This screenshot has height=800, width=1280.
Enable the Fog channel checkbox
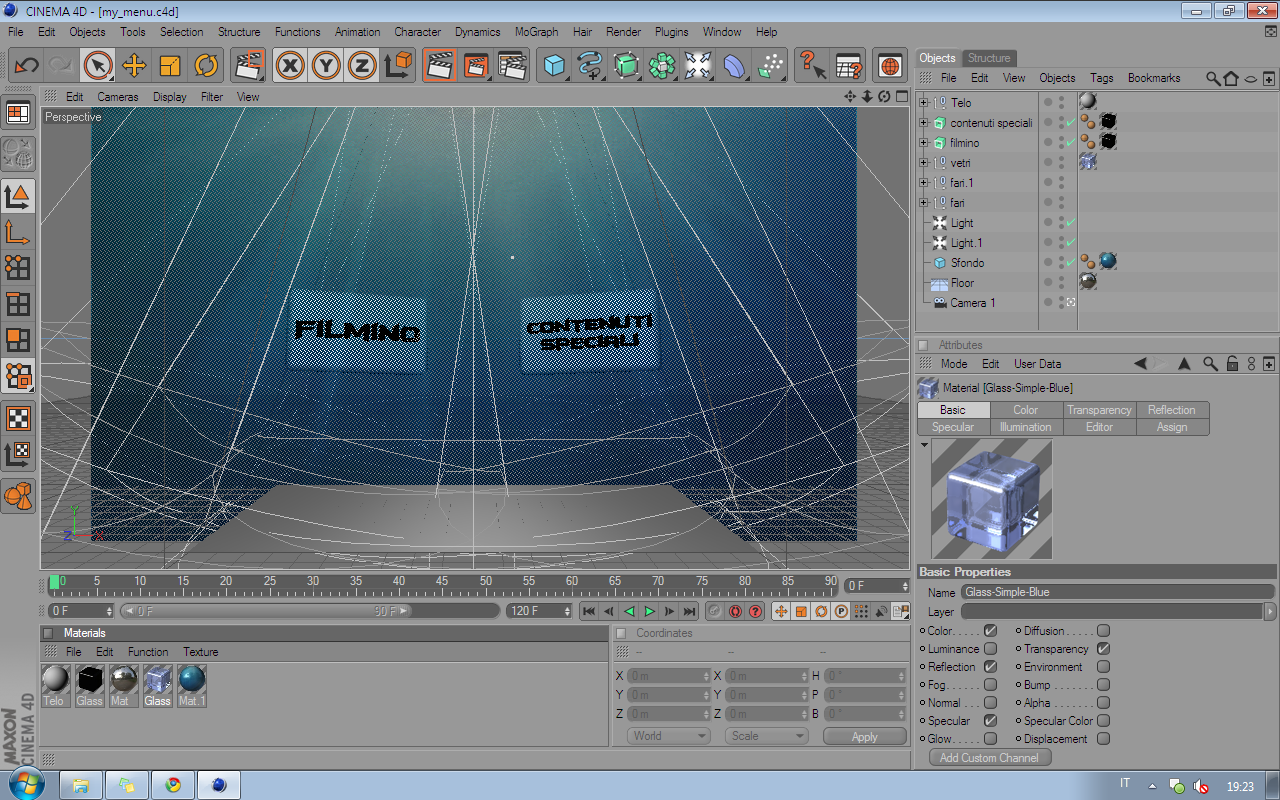[x=990, y=685]
